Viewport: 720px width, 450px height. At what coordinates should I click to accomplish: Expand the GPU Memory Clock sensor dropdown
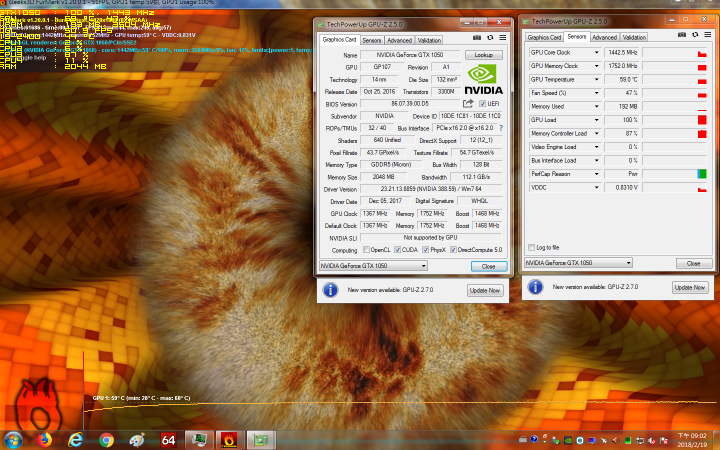click(x=596, y=66)
